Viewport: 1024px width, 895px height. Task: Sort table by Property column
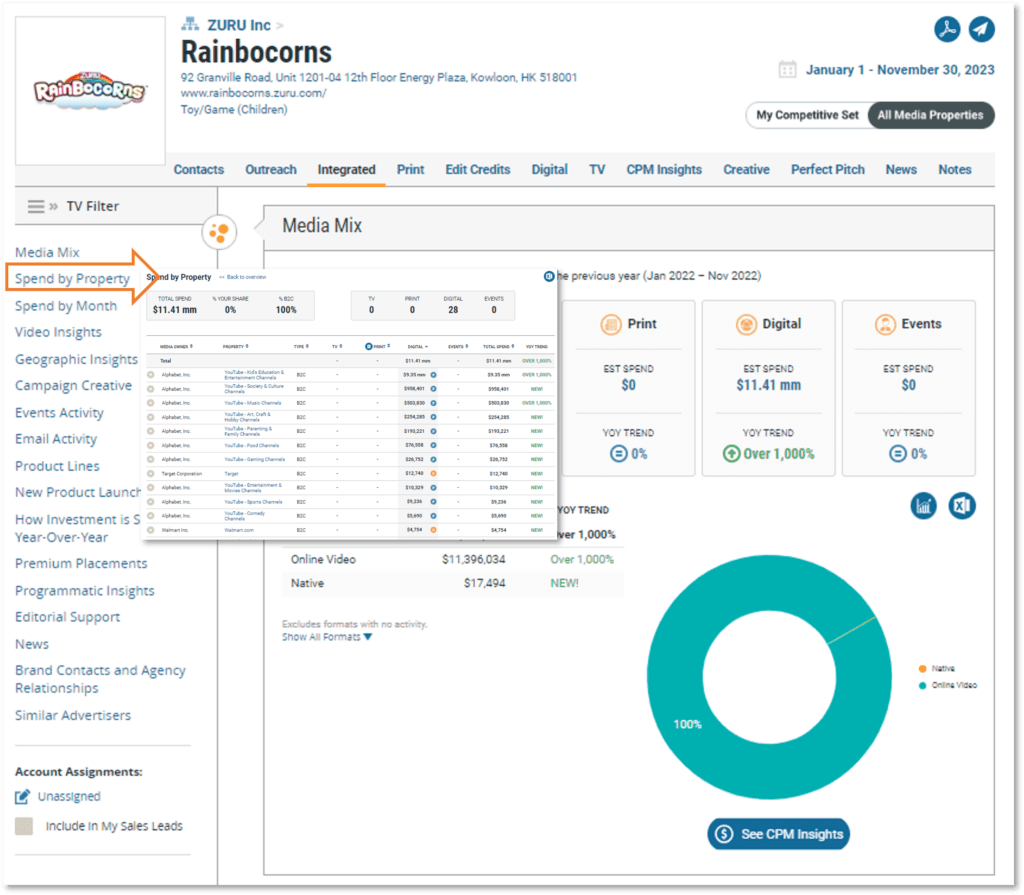point(236,347)
